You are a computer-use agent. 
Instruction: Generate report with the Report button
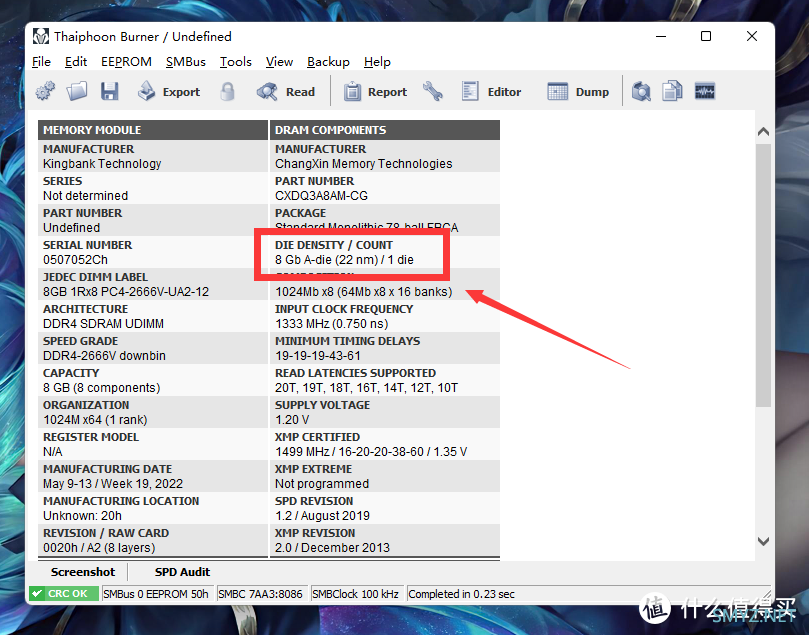tap(375, 92)
